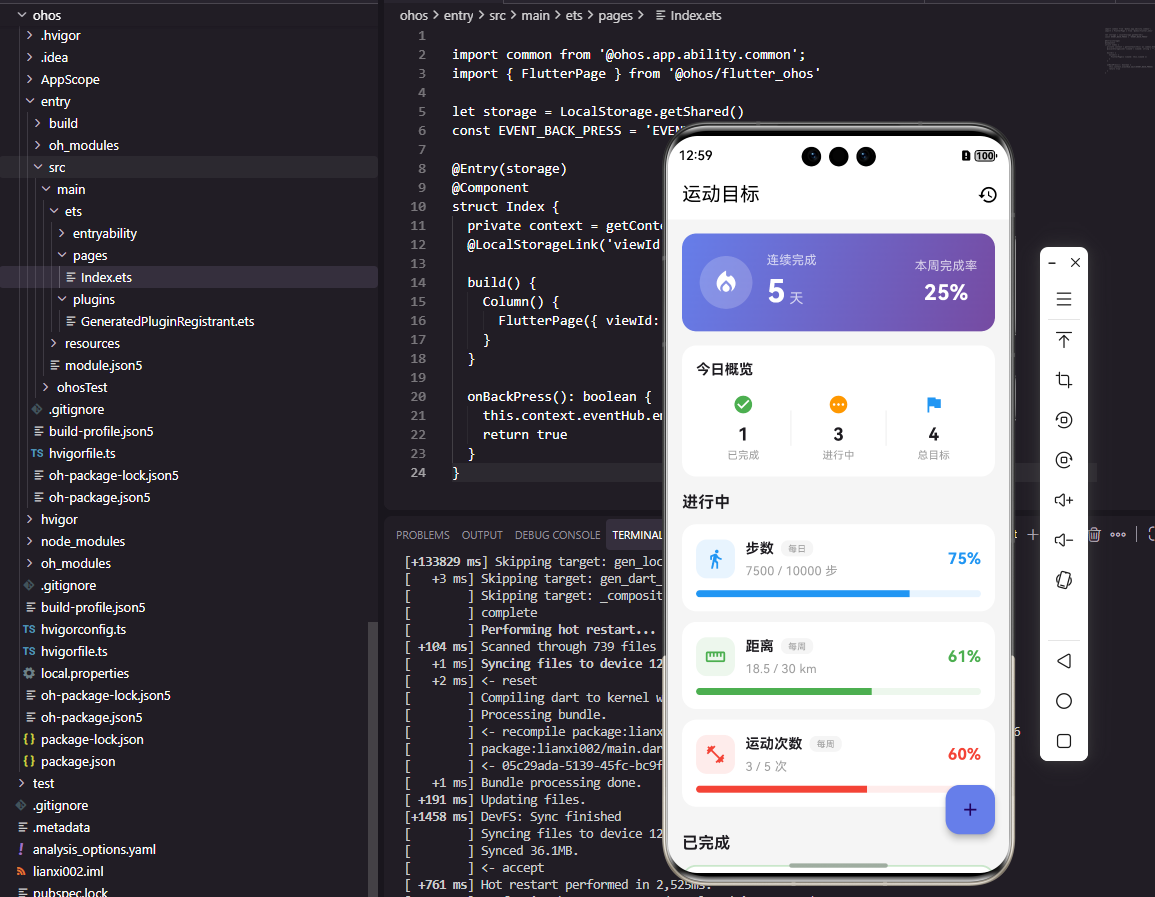The image size is (1155, 897).
Task: Expand the ohosTest folder
Action: coord(46,387)
